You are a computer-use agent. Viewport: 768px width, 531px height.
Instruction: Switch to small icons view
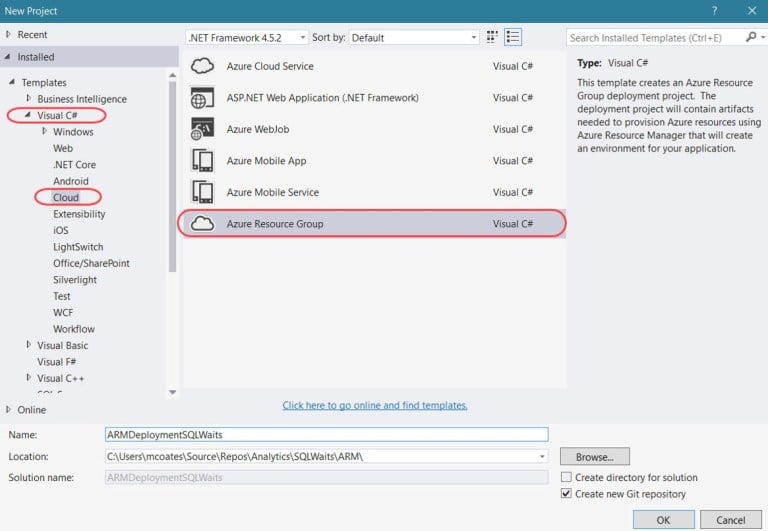tap(492, 37)
